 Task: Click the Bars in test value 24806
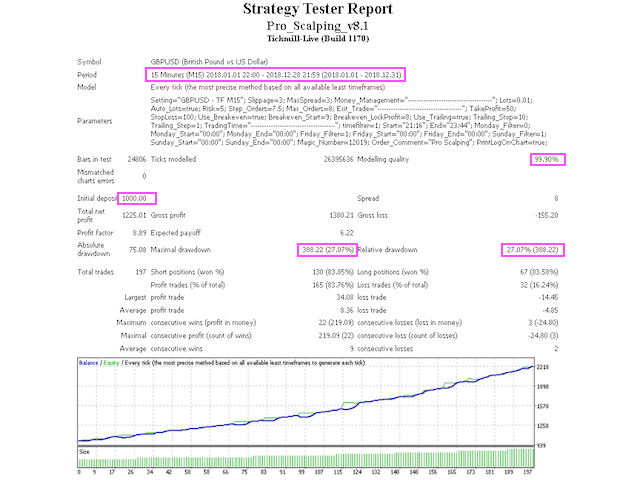[136, 159]
